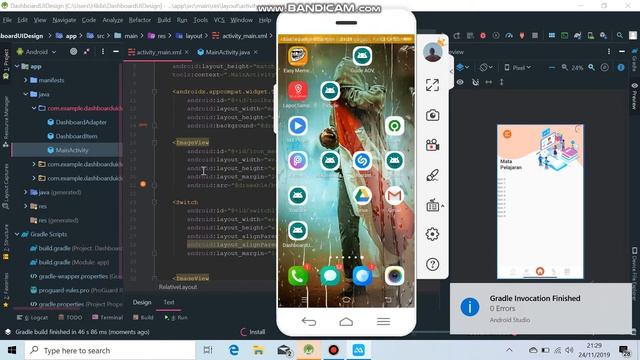Click the user avatar on the mirror toolbar
640x360 pixels.
click(432, 52)
